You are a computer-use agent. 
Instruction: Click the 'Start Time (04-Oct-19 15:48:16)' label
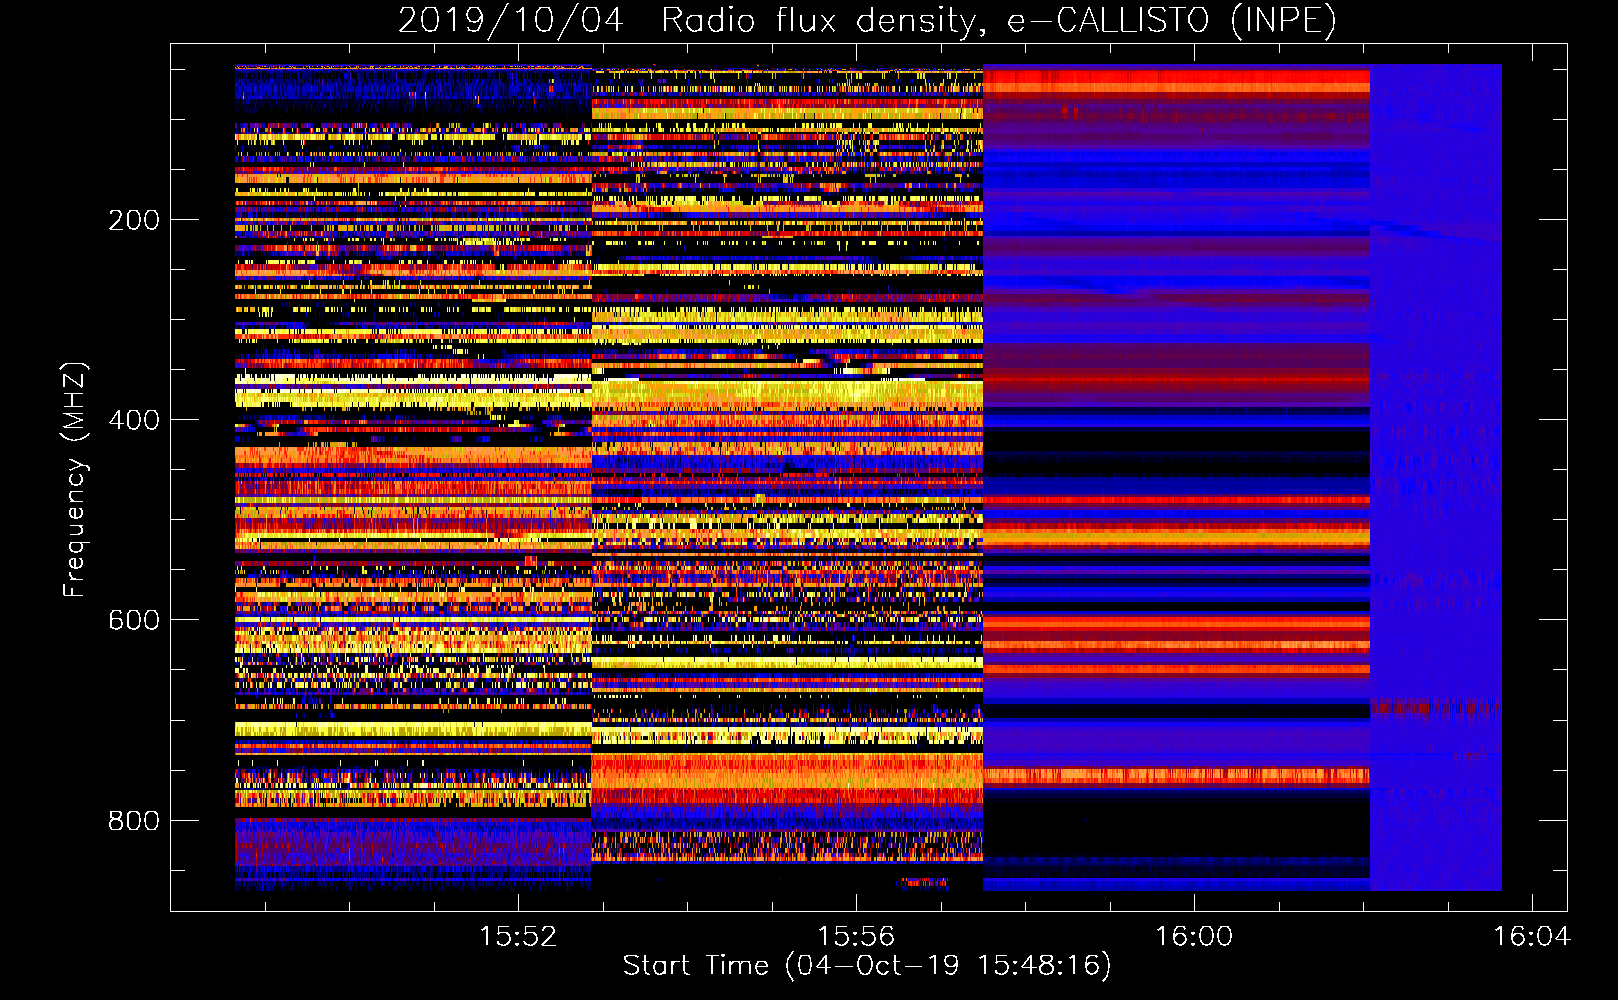[867, 966]
